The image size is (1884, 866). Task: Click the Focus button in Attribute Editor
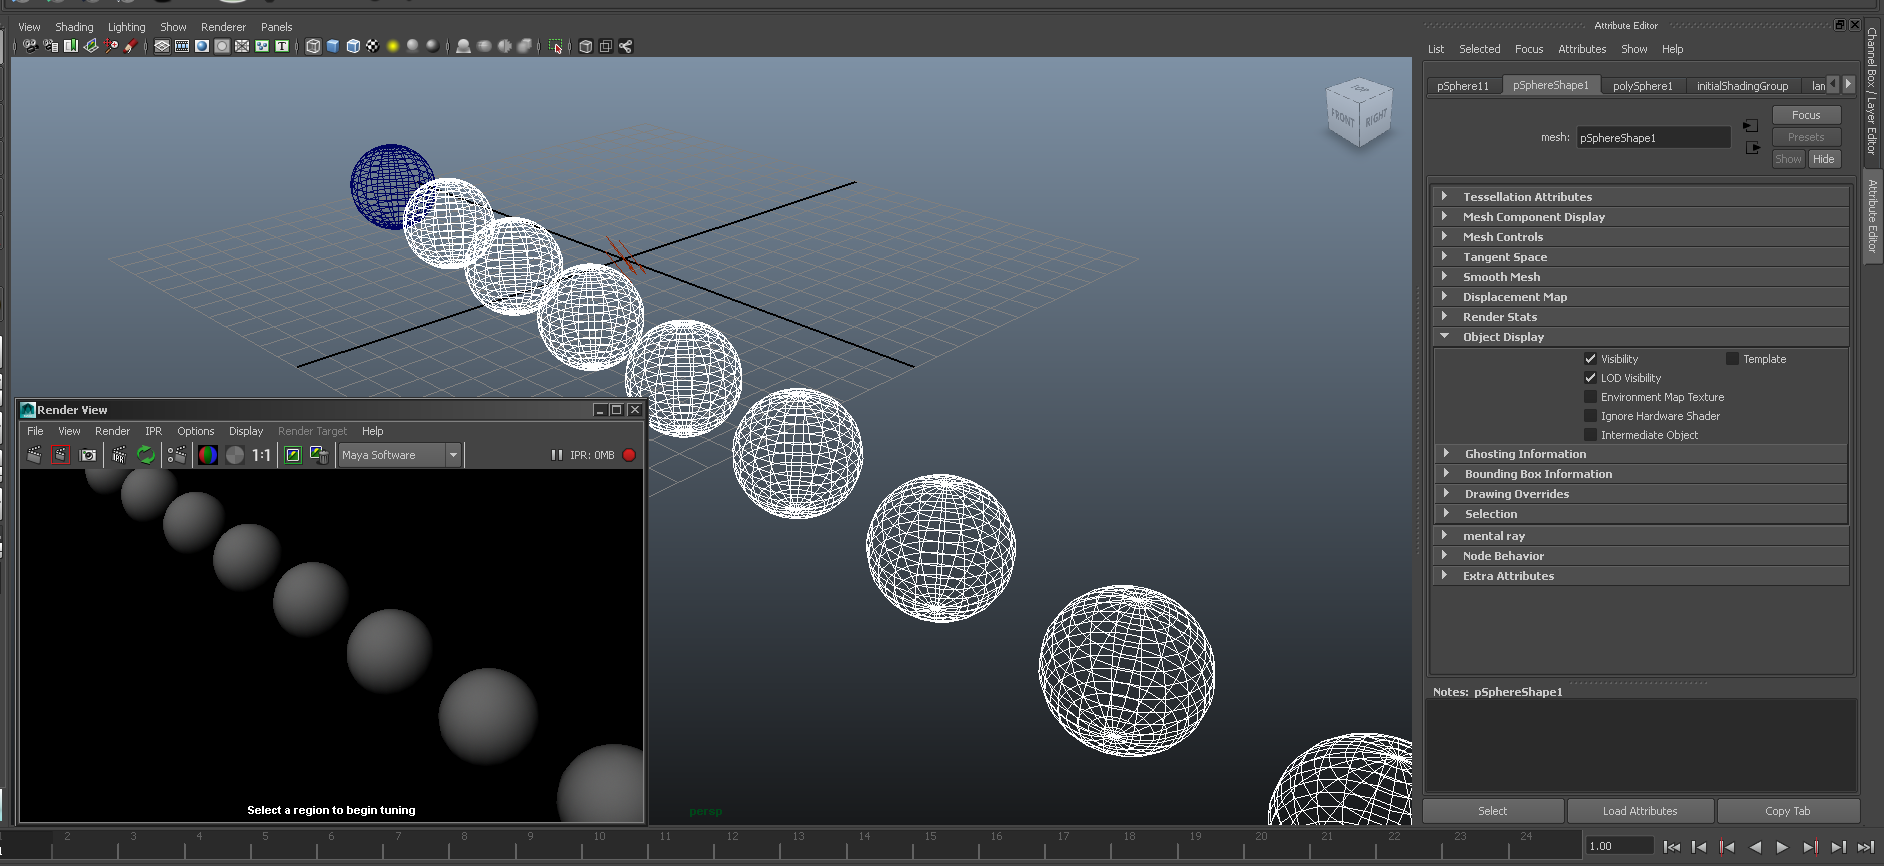click(1806, 115)
